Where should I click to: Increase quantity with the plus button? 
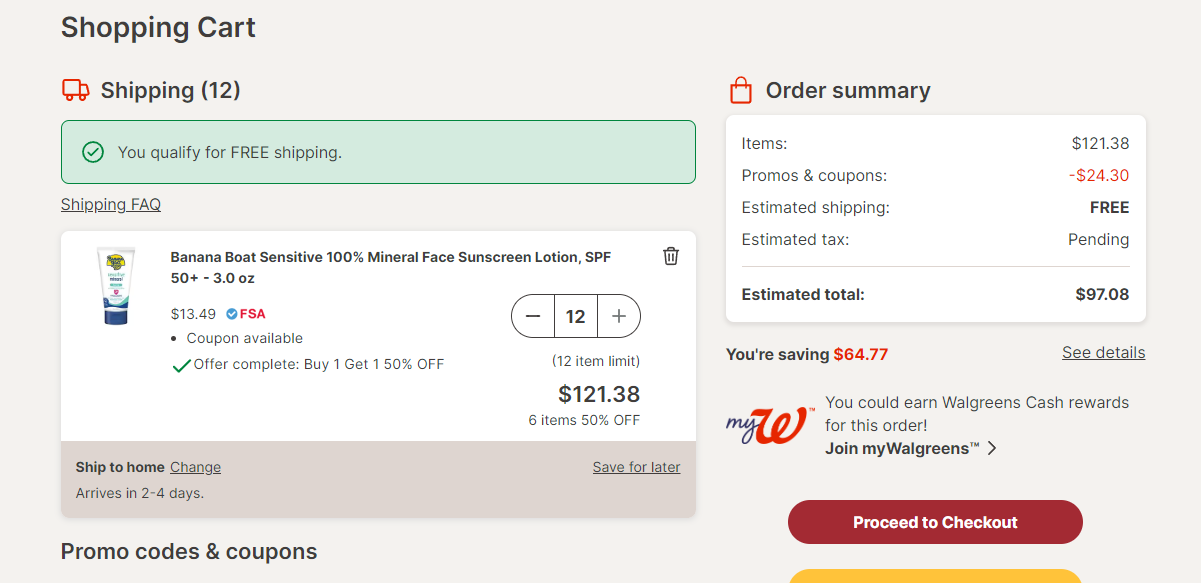[619, 316]
